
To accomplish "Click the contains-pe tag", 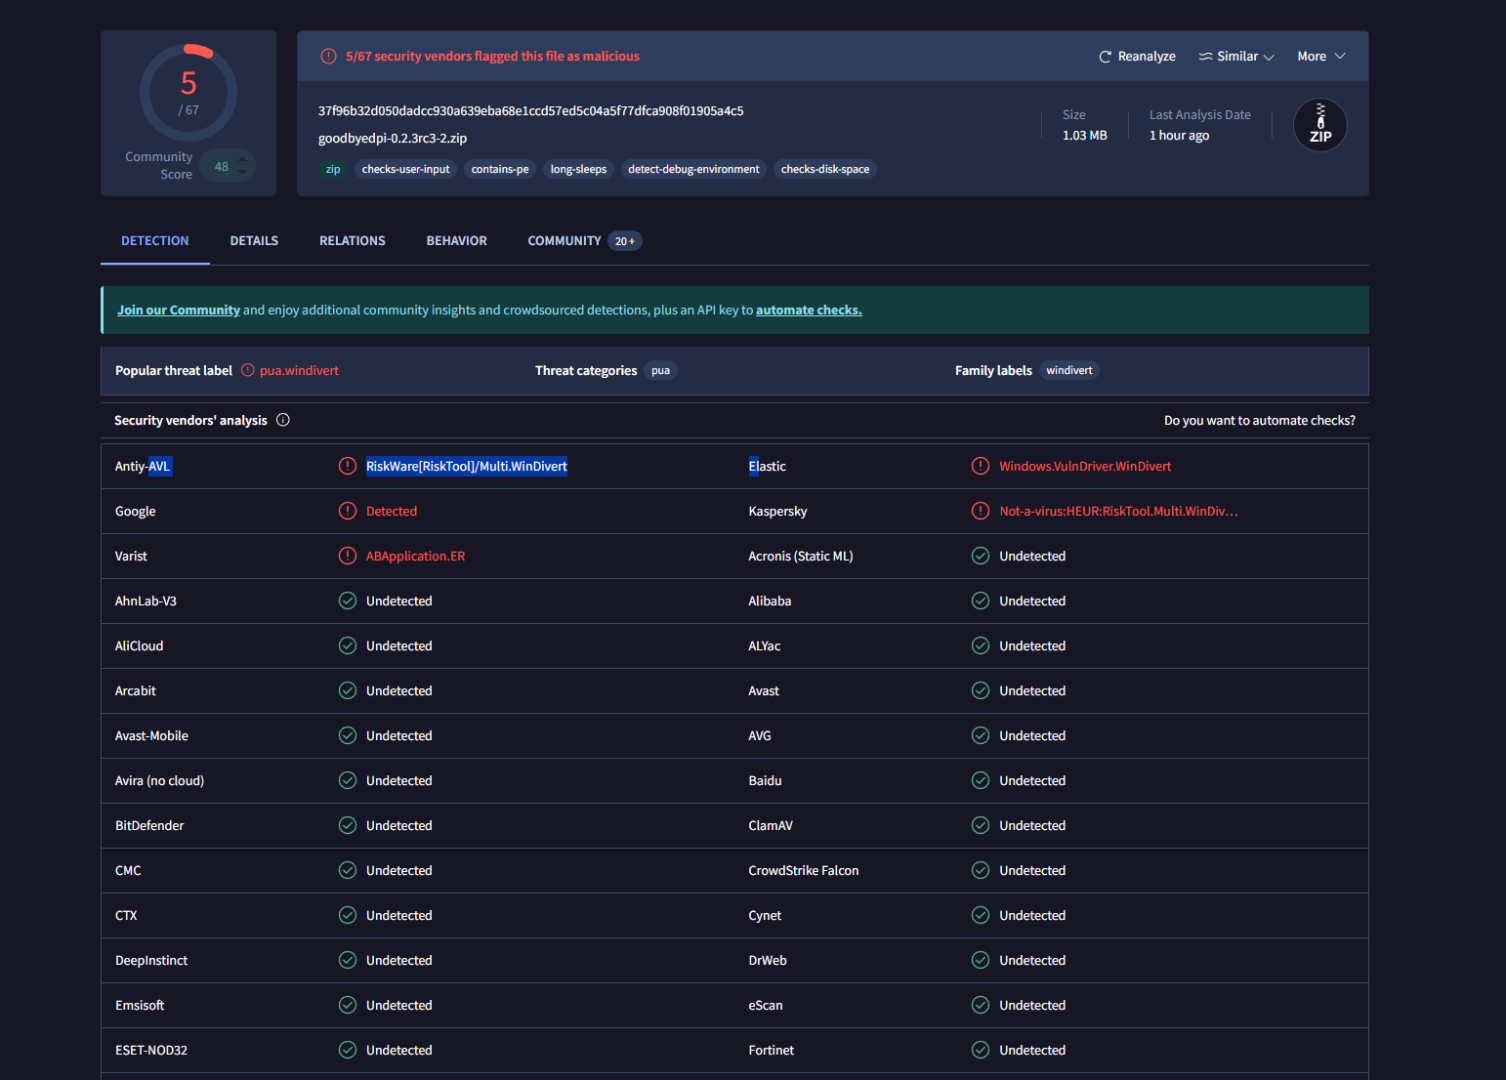I will 500,169.
